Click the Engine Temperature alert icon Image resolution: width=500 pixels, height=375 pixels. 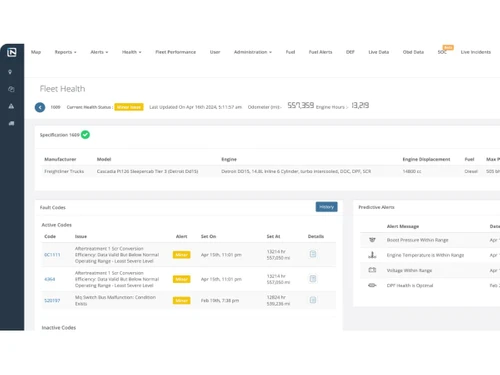[x=372, y=255]
